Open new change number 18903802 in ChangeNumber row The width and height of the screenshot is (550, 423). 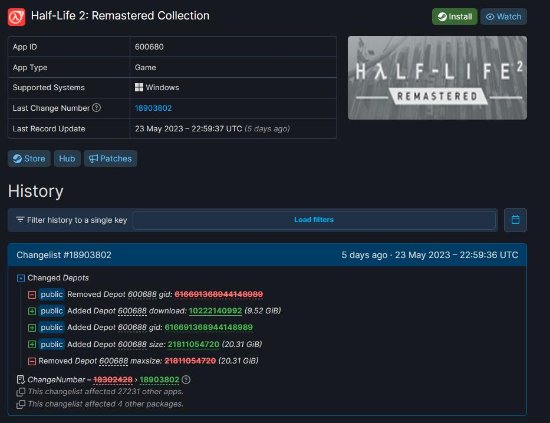159,380
